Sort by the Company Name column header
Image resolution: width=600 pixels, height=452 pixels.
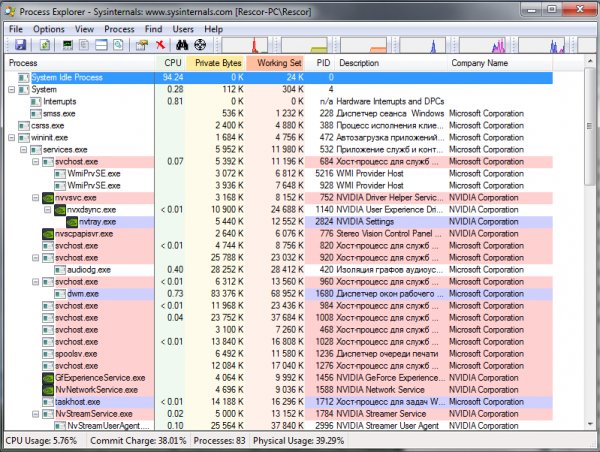coord(500,63)
